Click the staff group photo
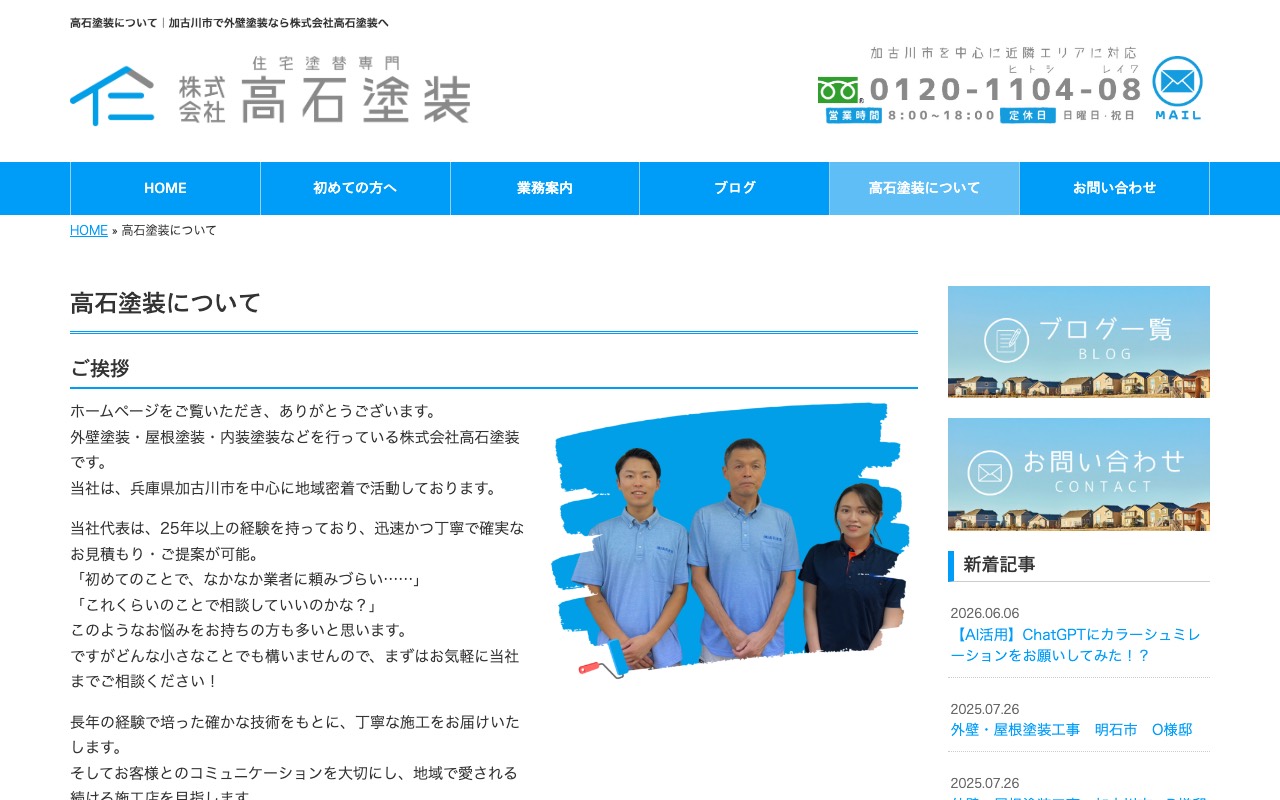 click(730, 540)
